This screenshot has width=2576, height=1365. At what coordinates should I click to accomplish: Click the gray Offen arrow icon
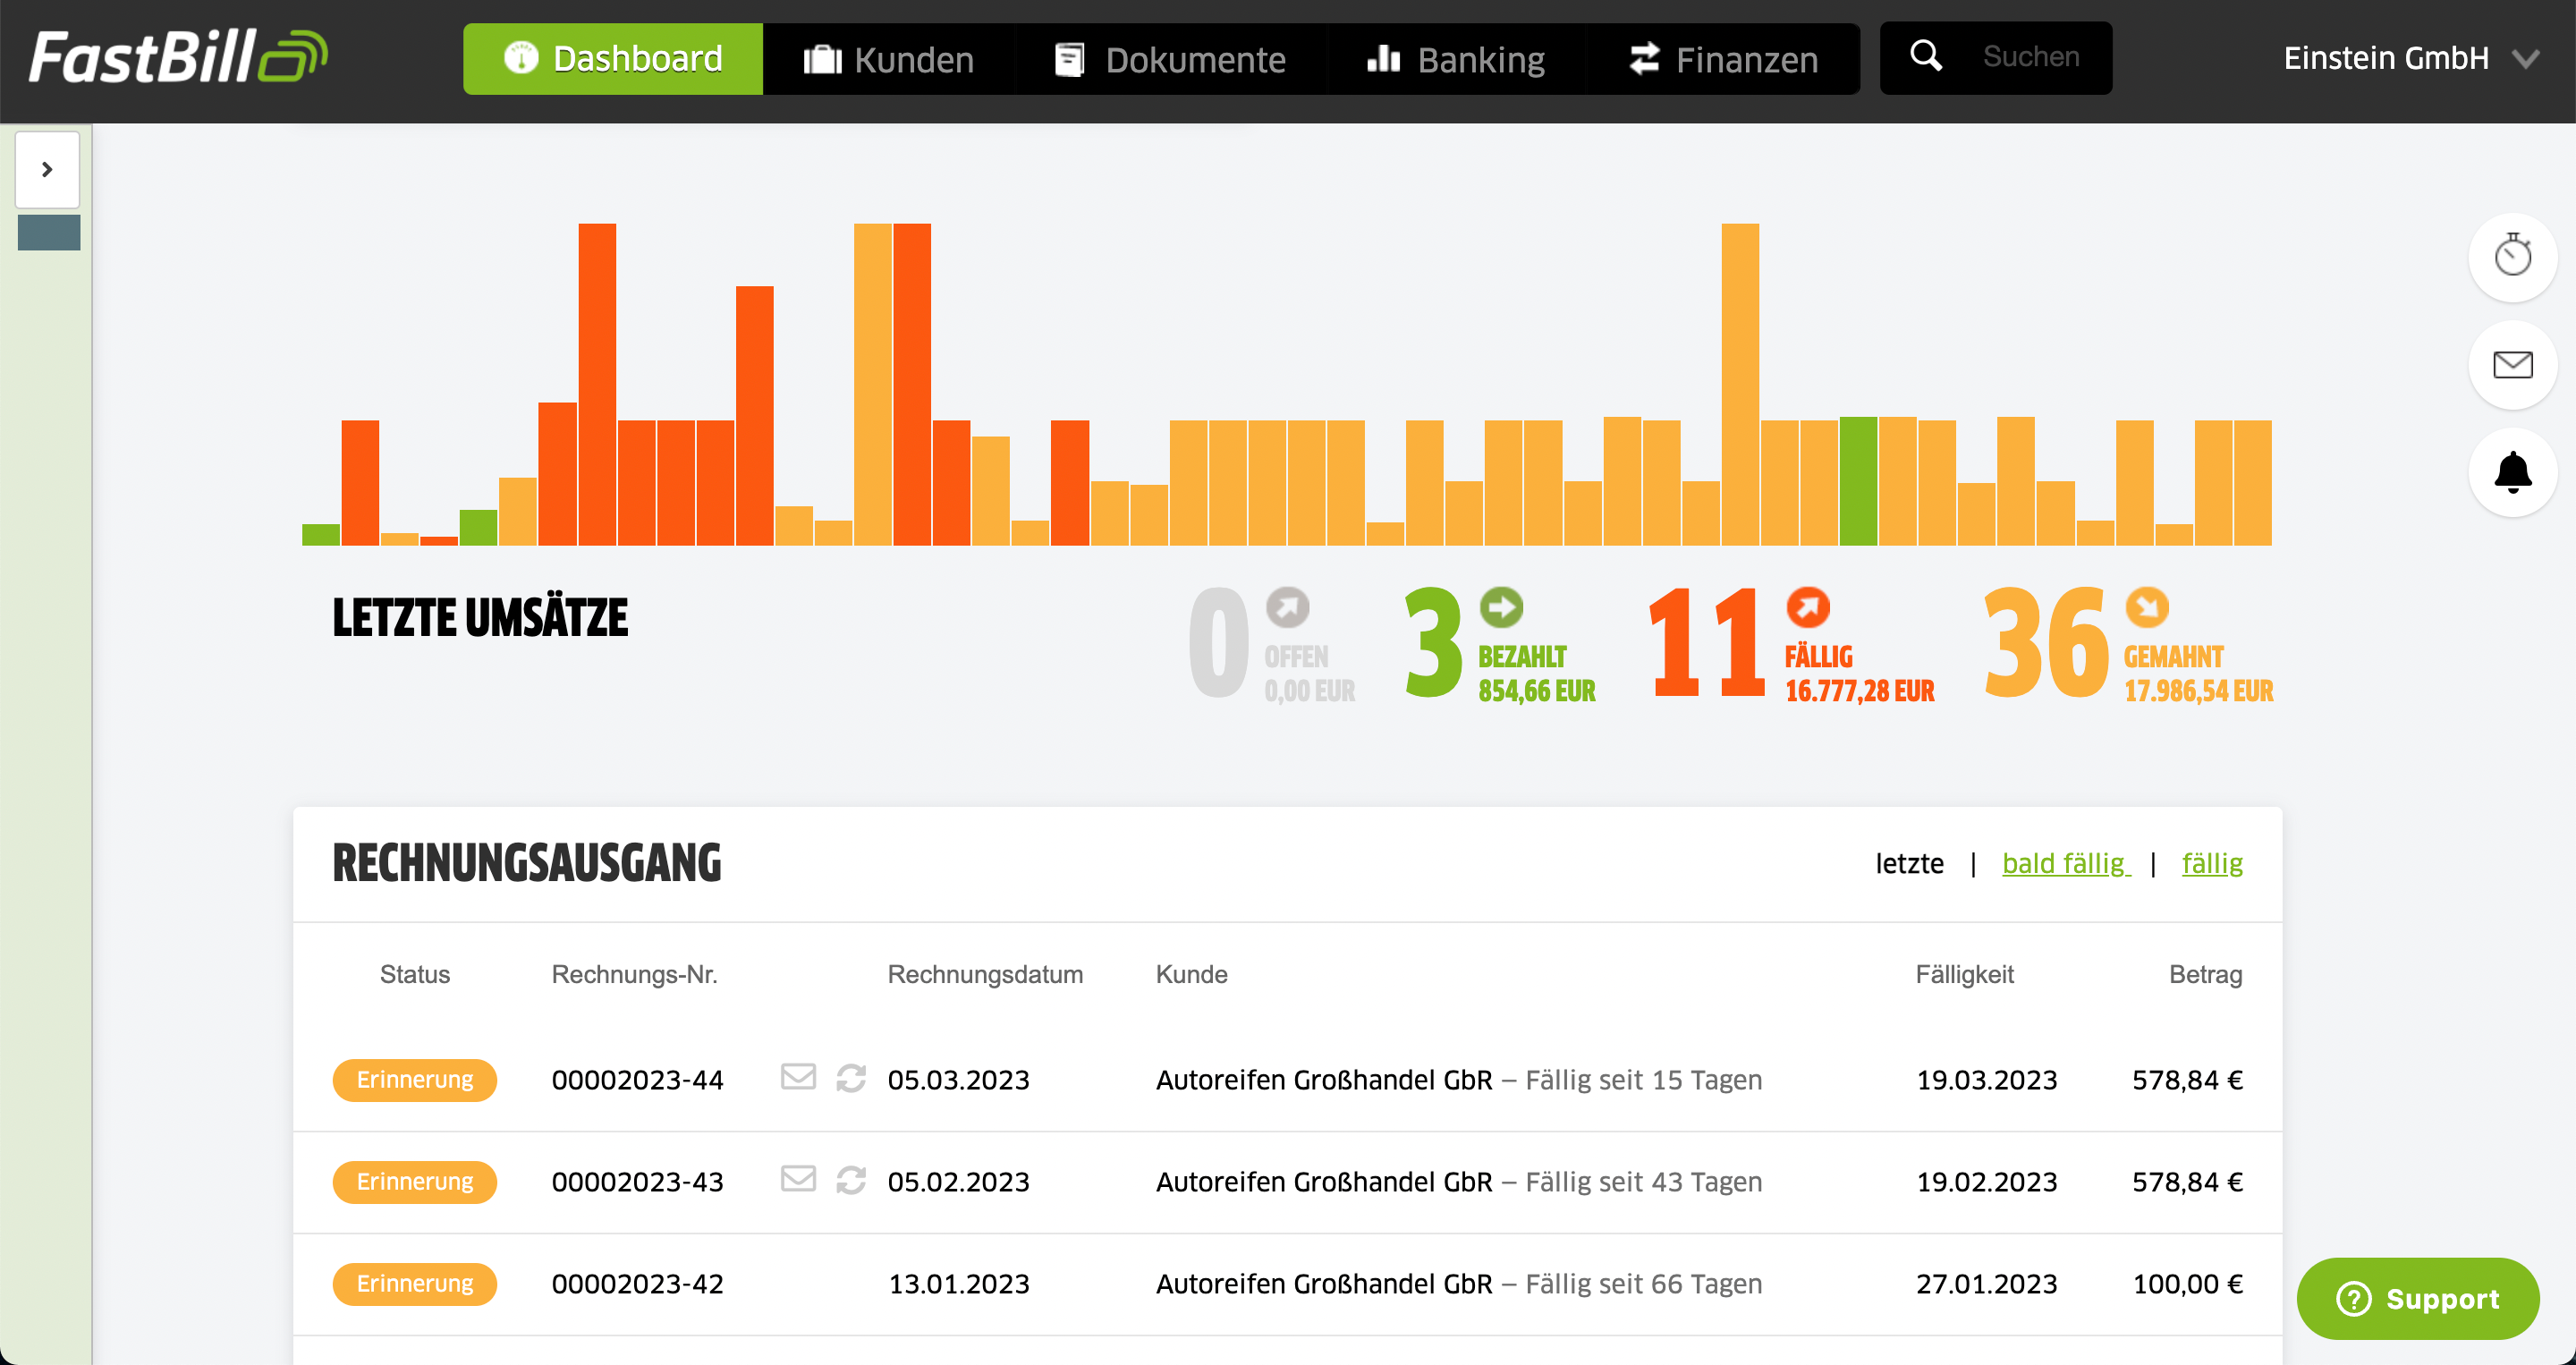tap(1287, 607)
